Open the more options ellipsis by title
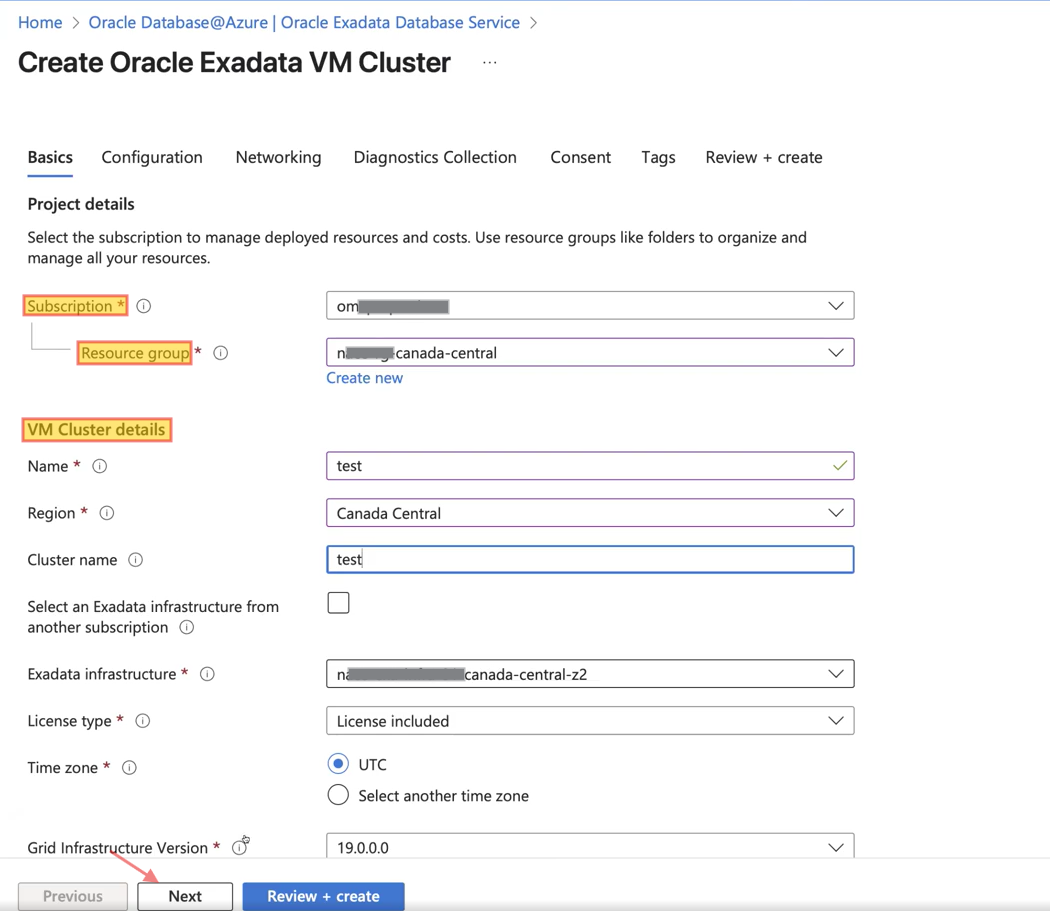 (x=489, y=62)
